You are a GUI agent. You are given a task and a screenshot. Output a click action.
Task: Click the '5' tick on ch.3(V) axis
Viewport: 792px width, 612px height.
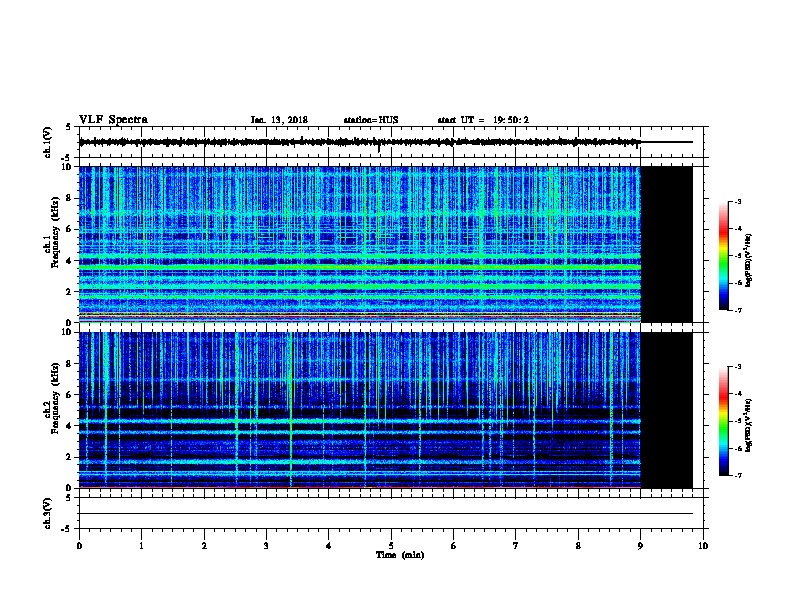pos(69,498)
